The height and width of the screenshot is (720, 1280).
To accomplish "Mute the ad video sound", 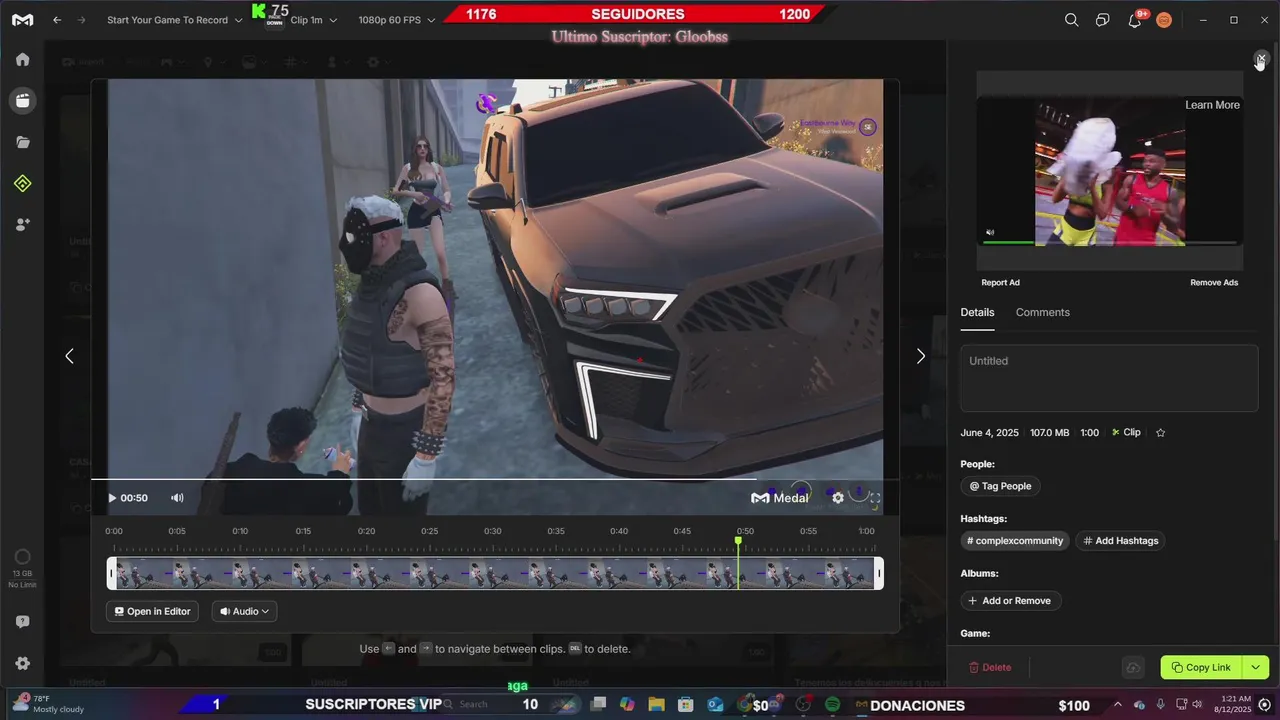I will click(990, 233).
